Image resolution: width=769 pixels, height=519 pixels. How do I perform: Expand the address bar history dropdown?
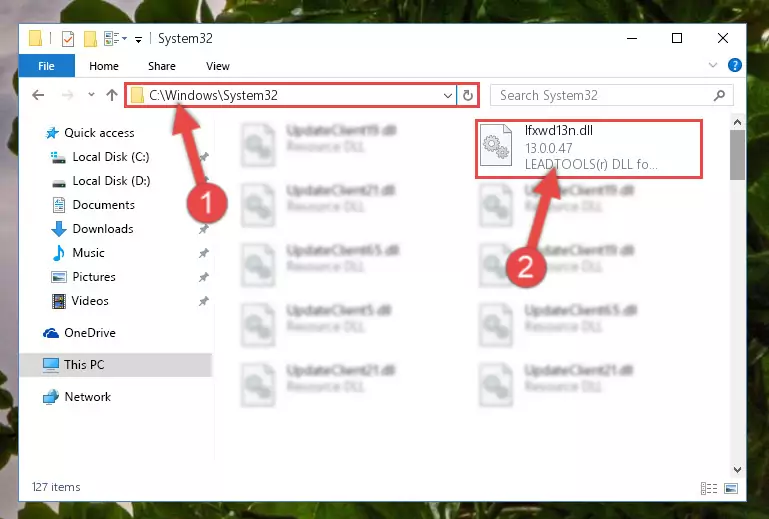pyautogui.click(x=447, y=95)
